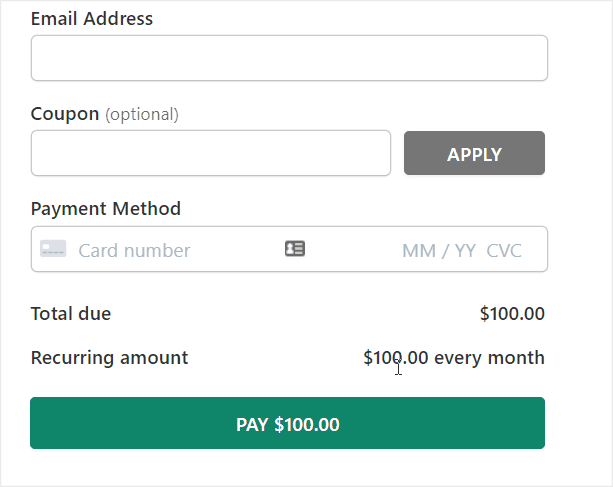Click the Email Address label
Viewport: 613px width, 487px height.
(92, 19)
